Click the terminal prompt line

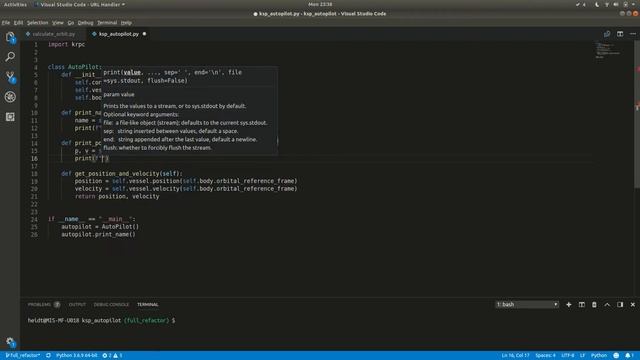101,320
